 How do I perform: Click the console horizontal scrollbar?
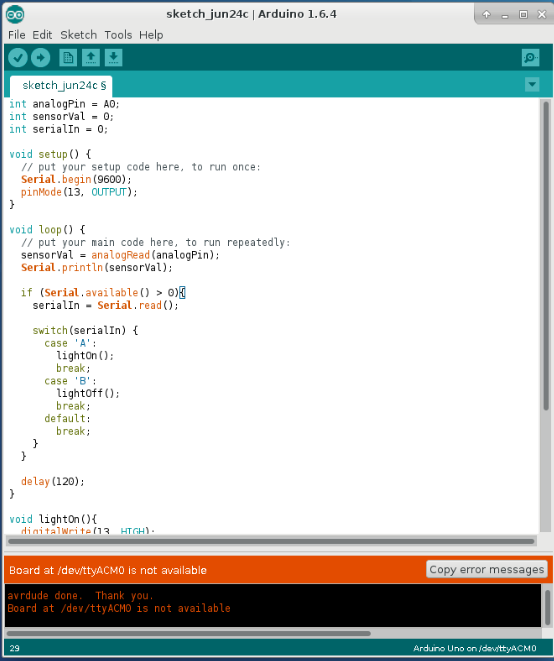pos(188,633)
